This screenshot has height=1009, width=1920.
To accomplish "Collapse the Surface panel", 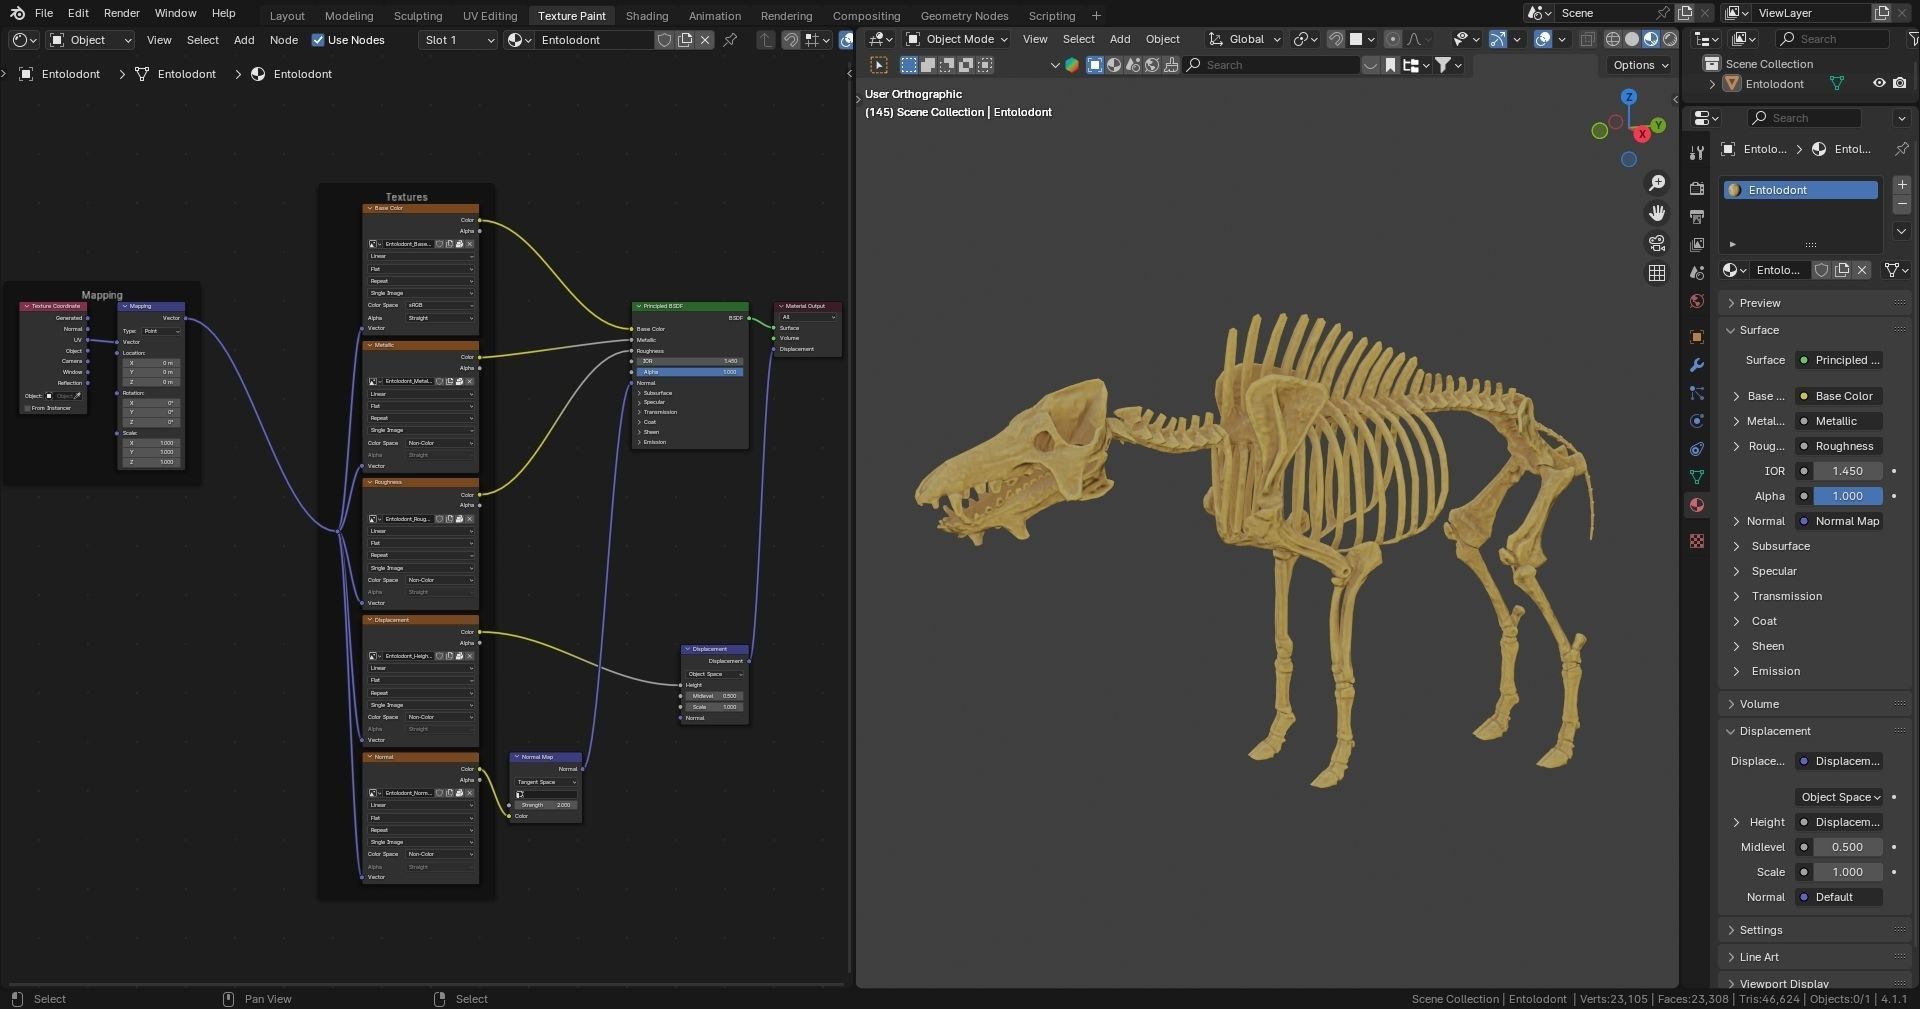I will click(x=1758, y=330).
